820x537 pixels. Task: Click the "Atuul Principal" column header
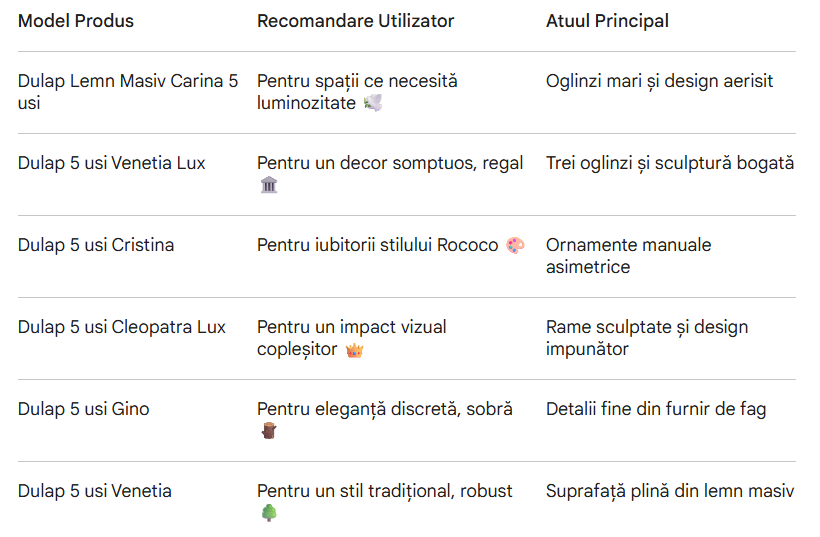point(608,21)
